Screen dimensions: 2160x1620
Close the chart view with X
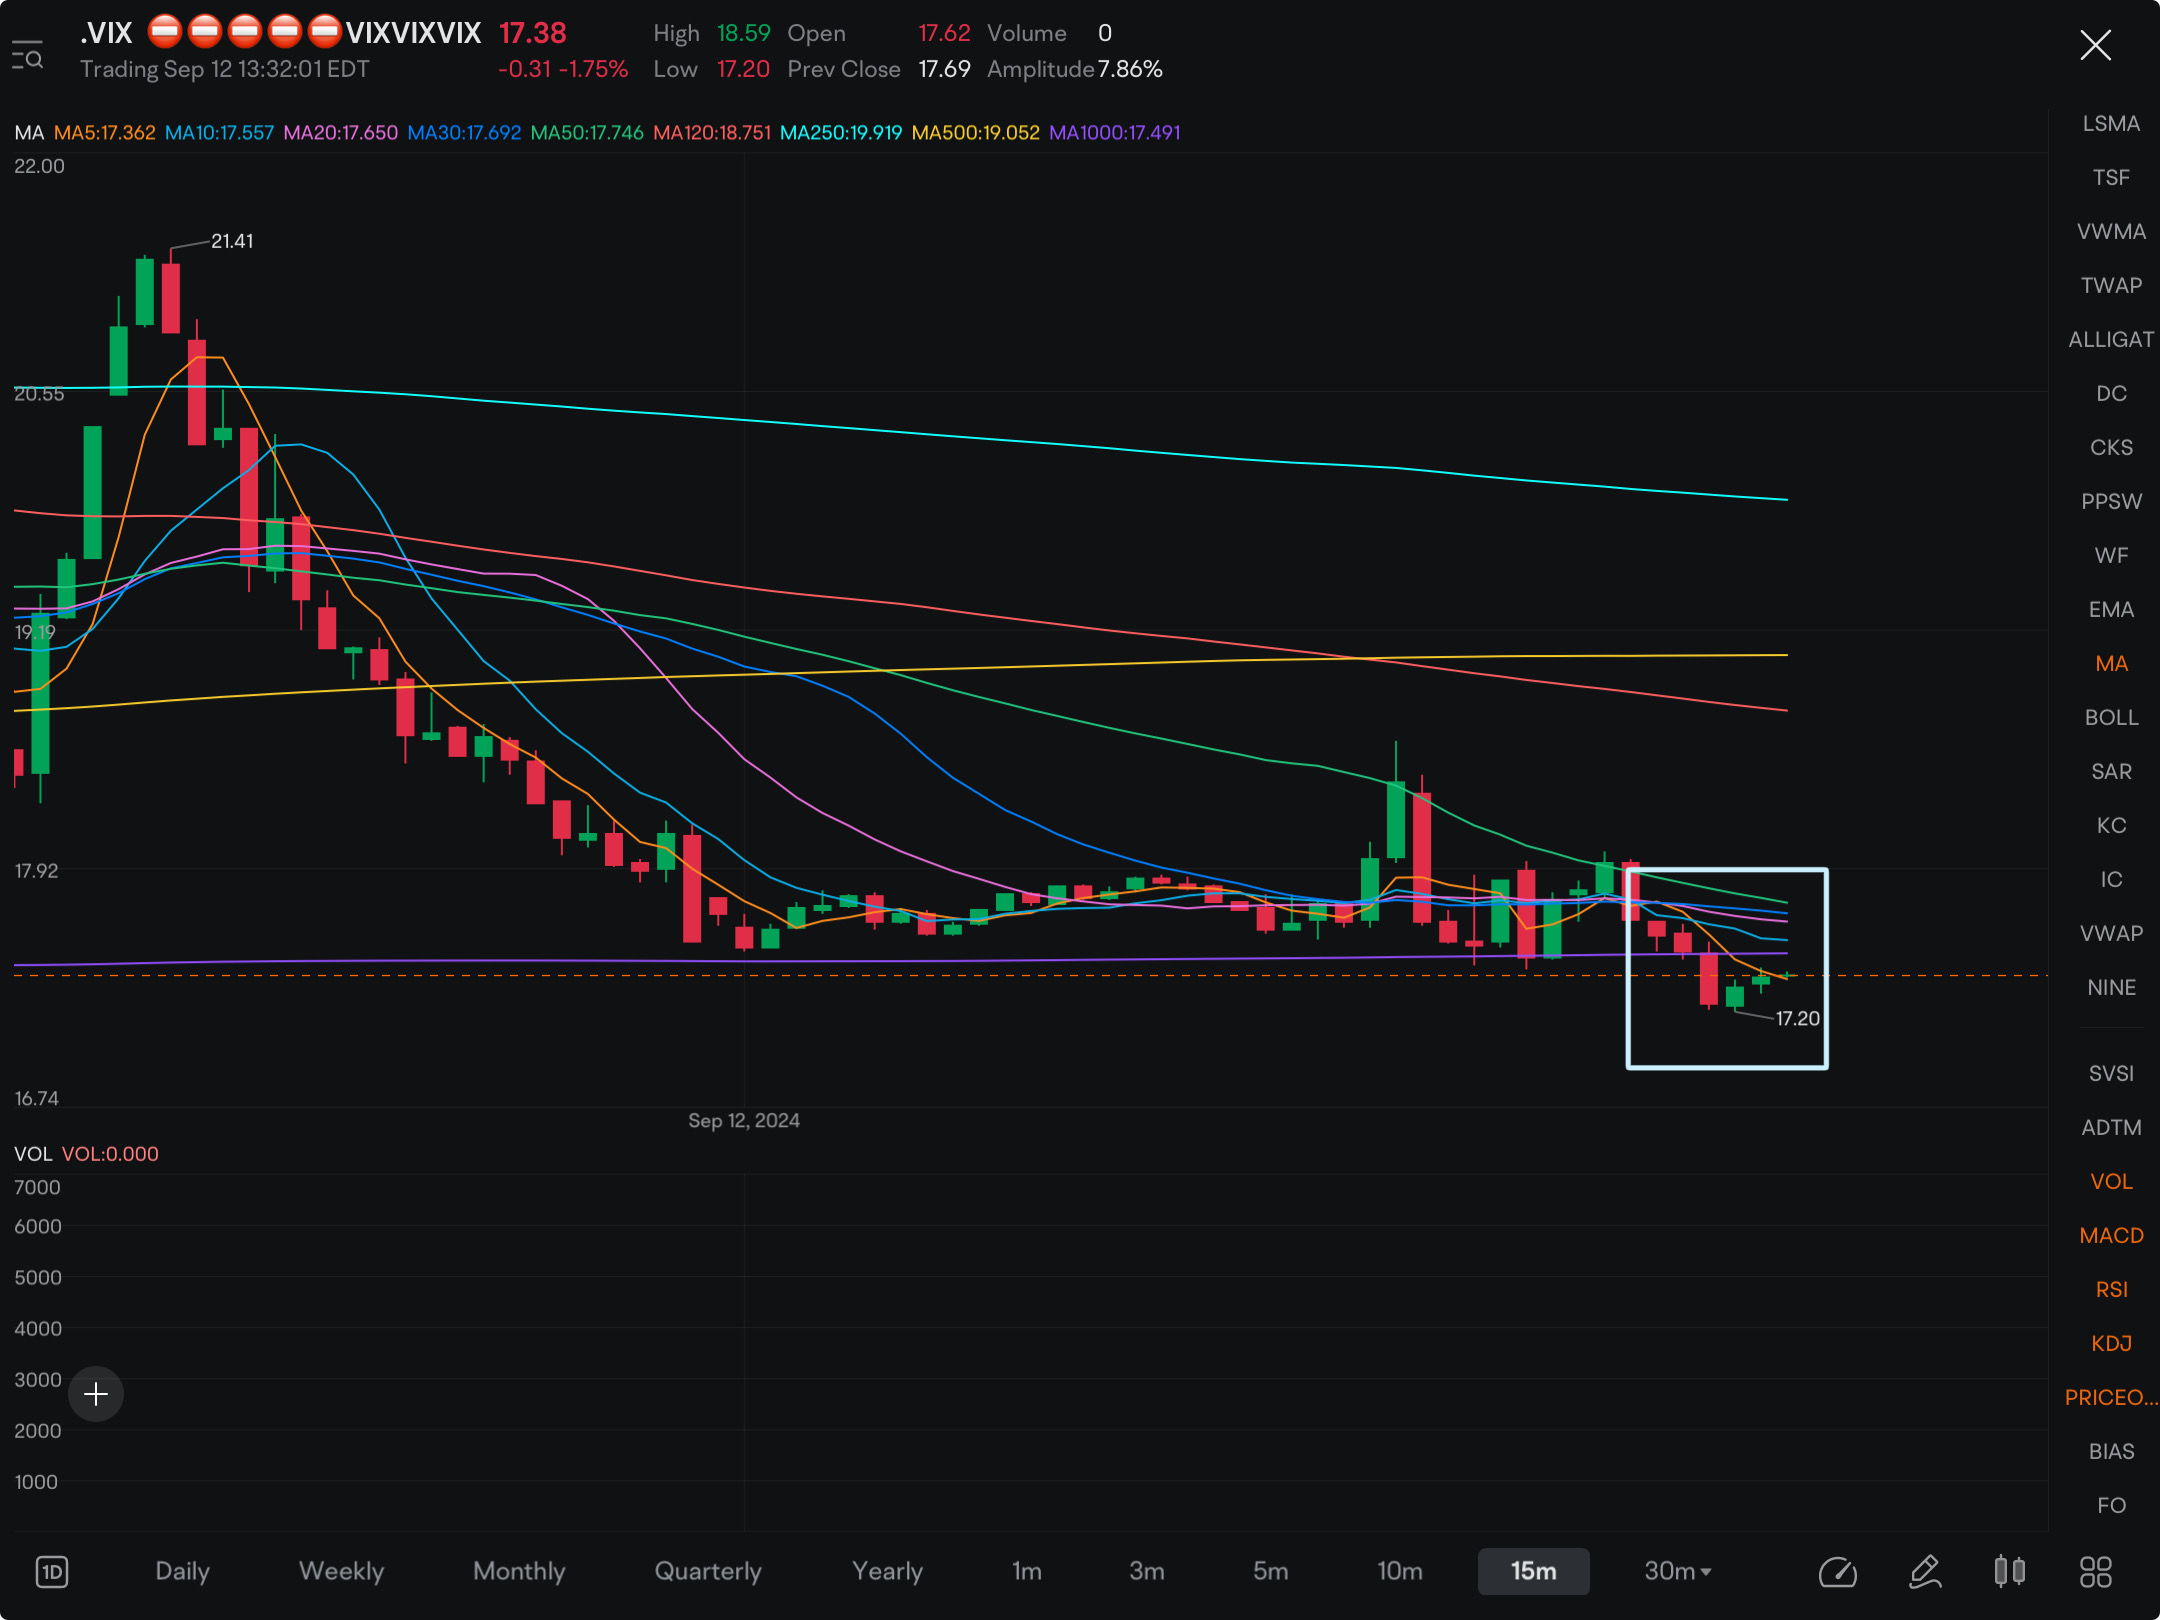2095,45
